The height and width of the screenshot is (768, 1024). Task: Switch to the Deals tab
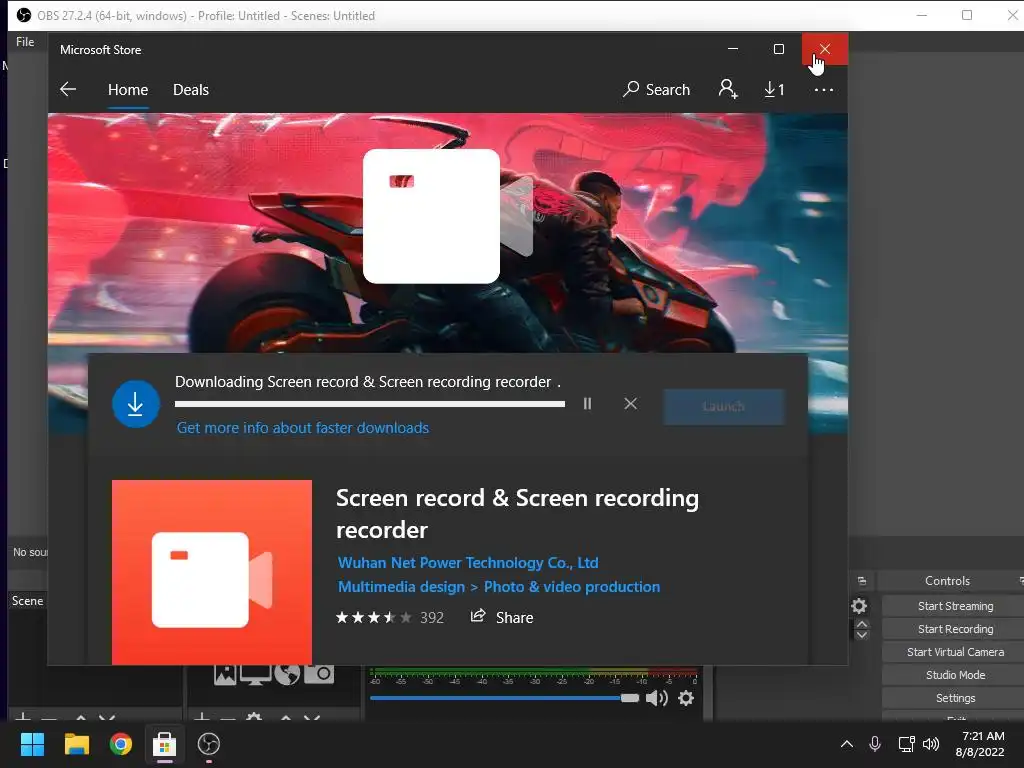point(191,89)
